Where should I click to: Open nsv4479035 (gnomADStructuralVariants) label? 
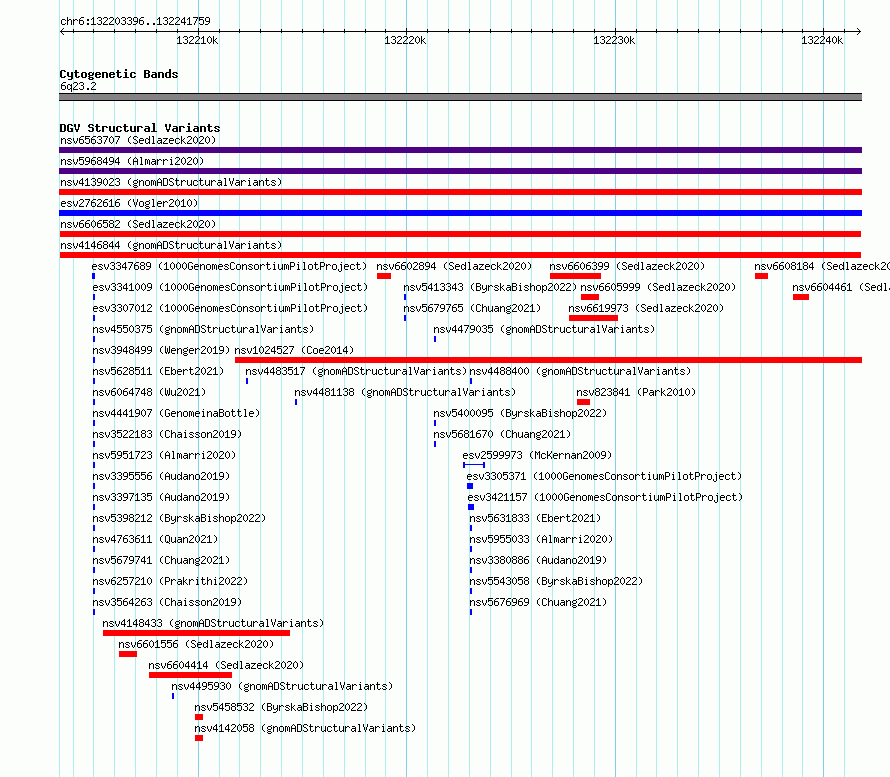coord(544,329)
